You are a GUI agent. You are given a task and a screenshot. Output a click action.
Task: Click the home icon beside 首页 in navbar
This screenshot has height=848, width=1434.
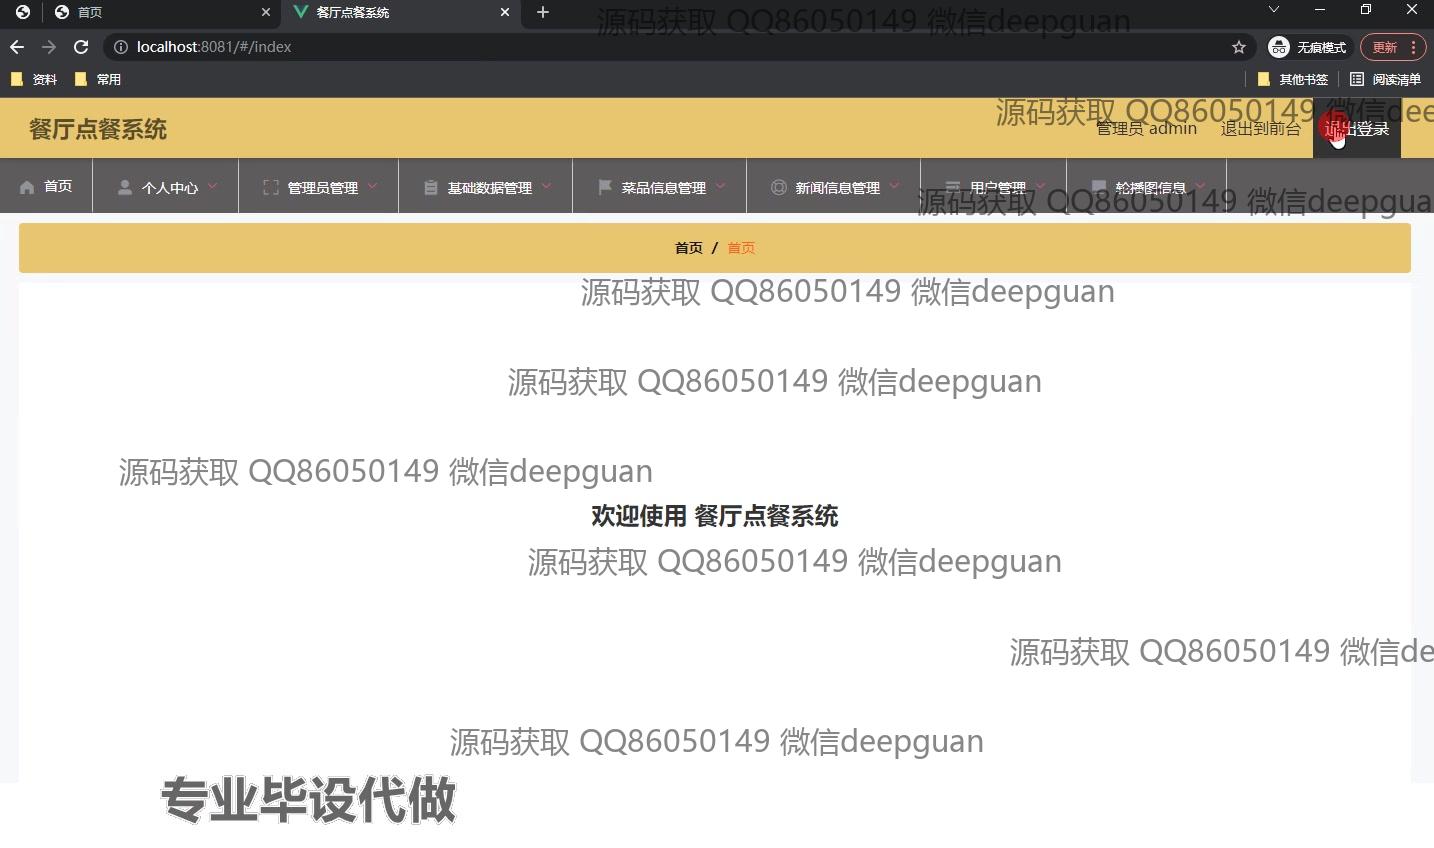point(27,187)
